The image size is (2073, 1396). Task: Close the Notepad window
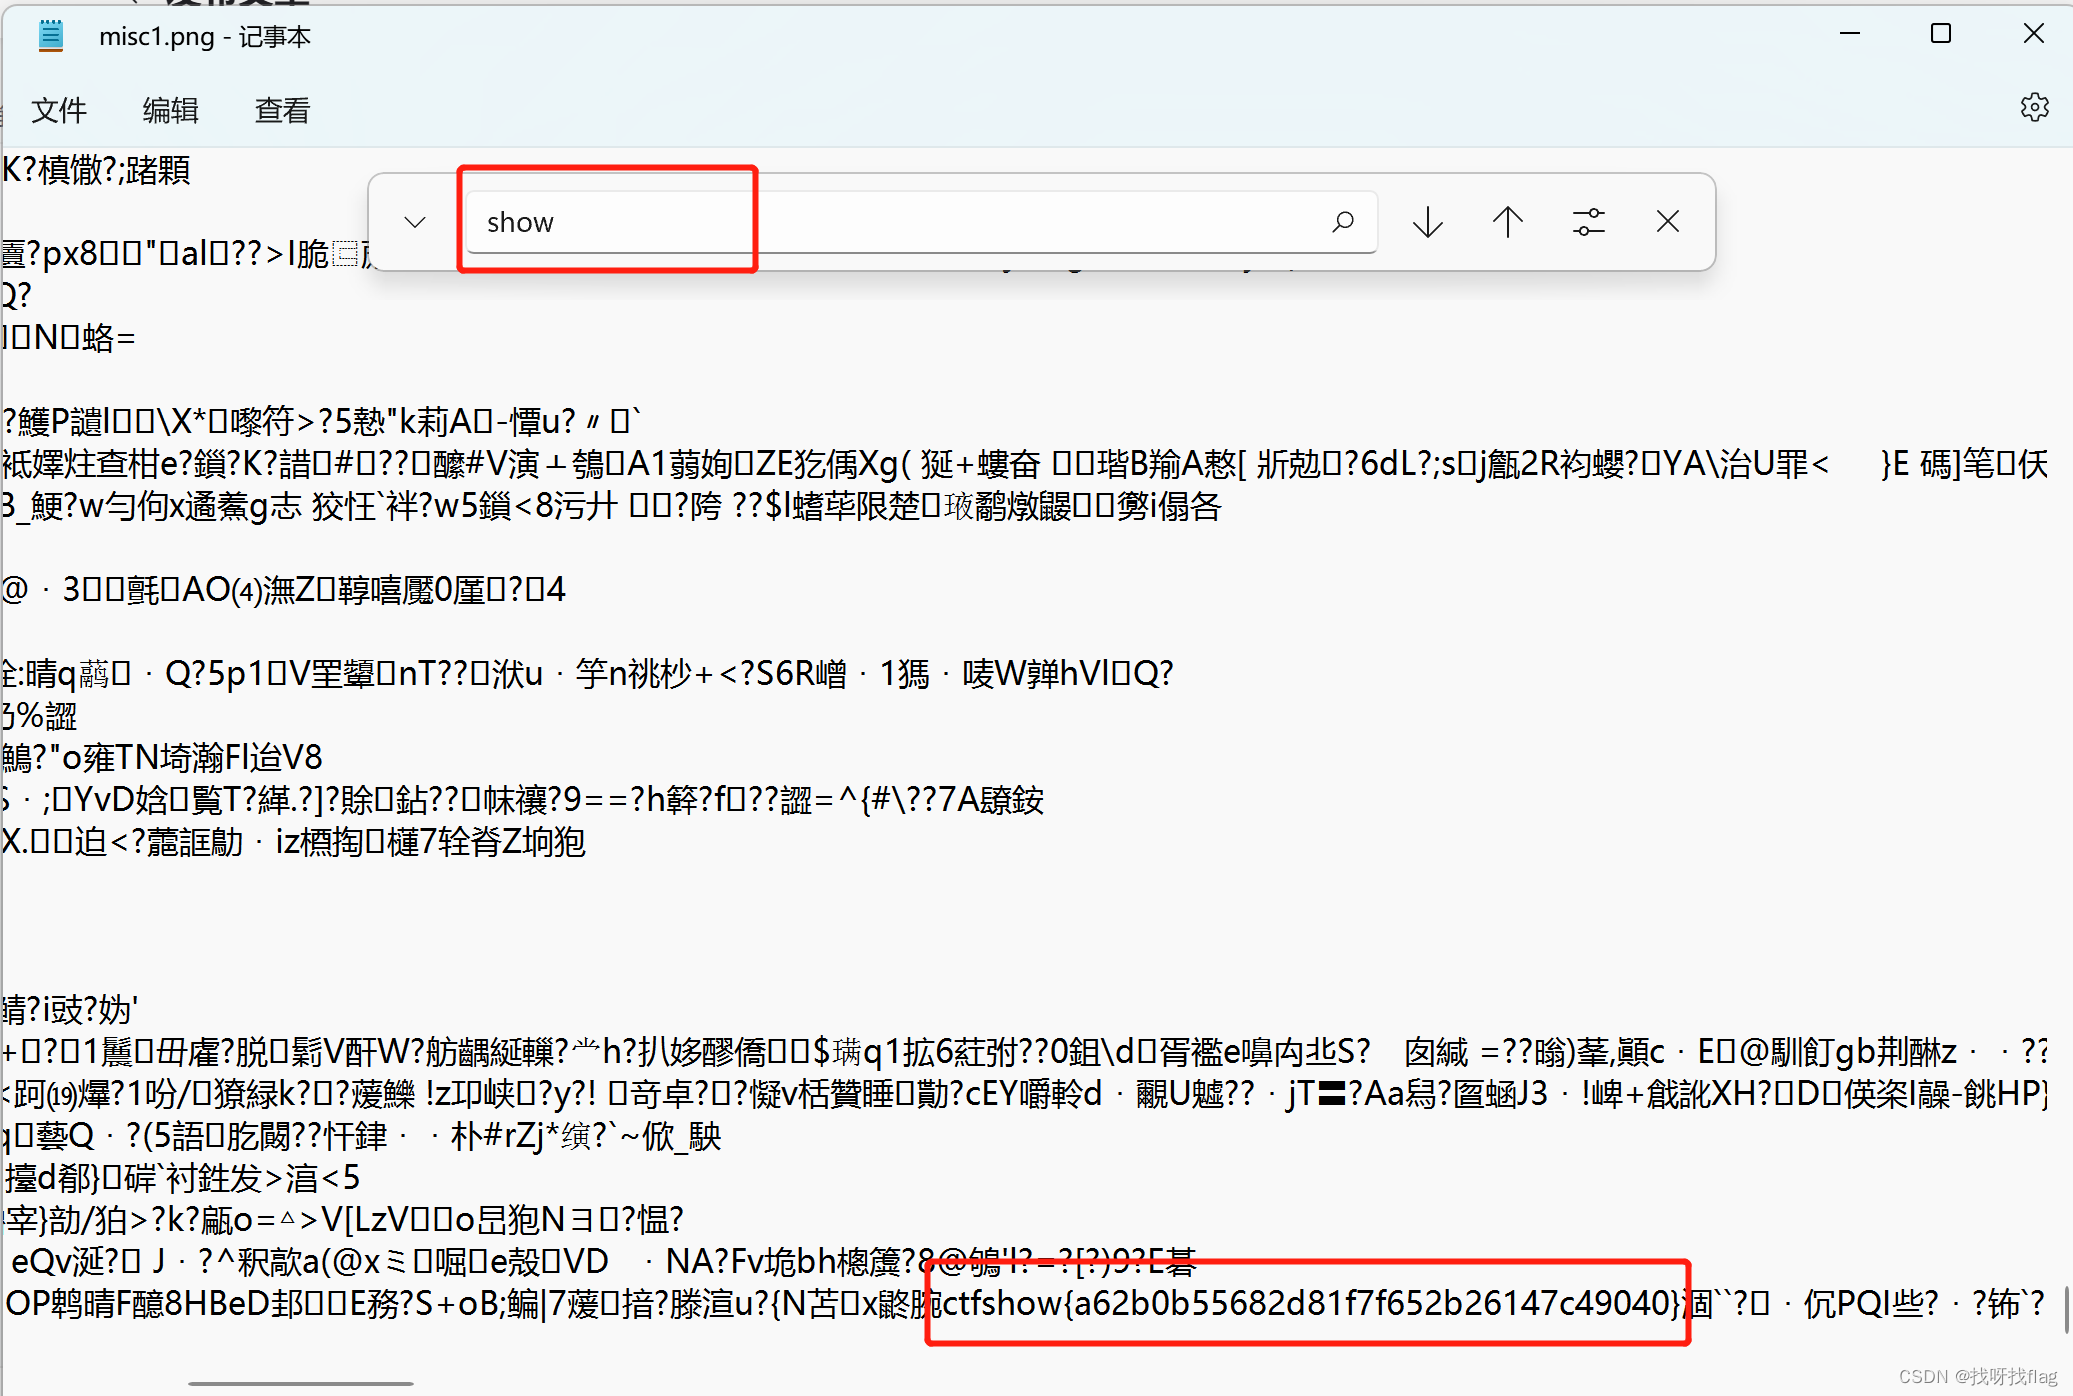click(2033, 34)
